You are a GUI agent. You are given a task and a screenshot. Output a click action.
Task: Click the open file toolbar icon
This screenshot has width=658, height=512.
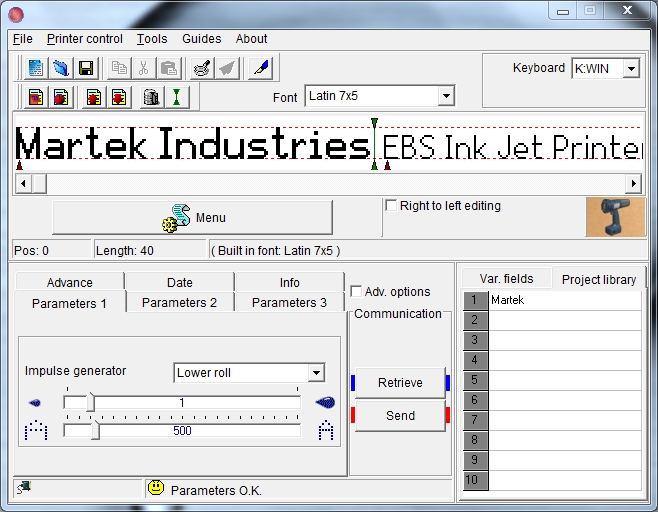tap(61, 68)
